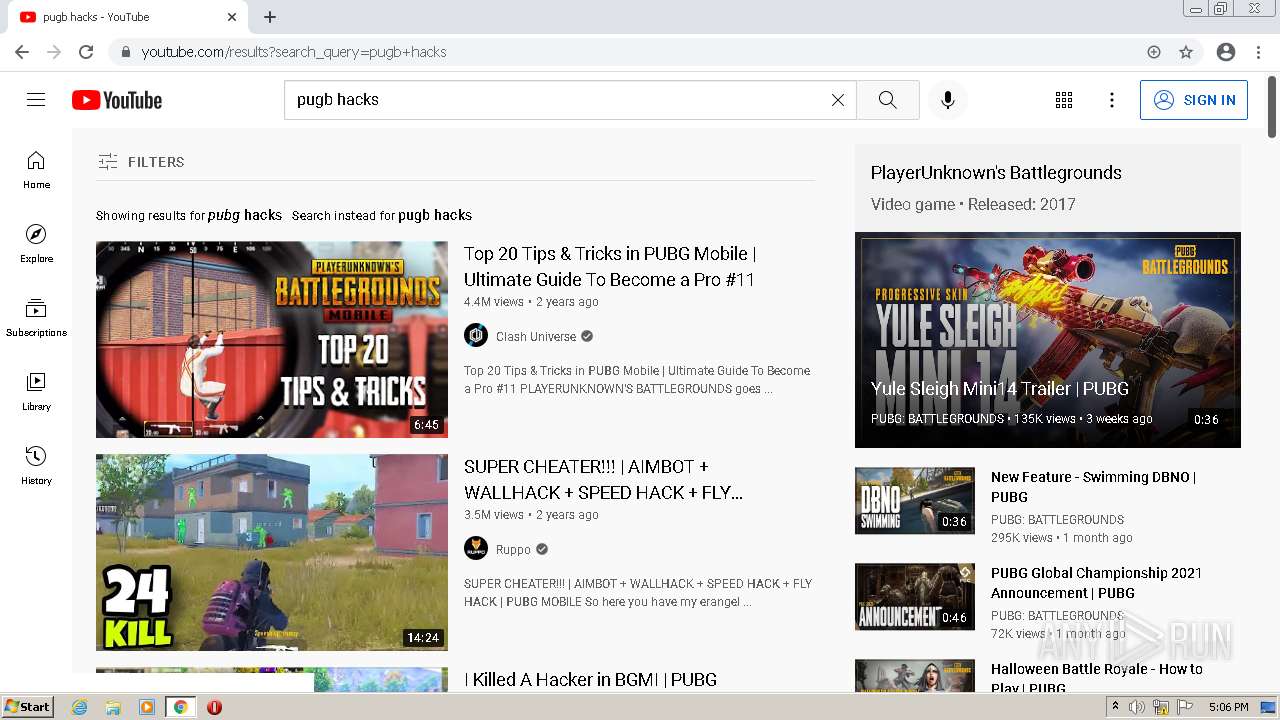Open New Feature Swimming DBNO thumbnail

[x=915, y=500]
